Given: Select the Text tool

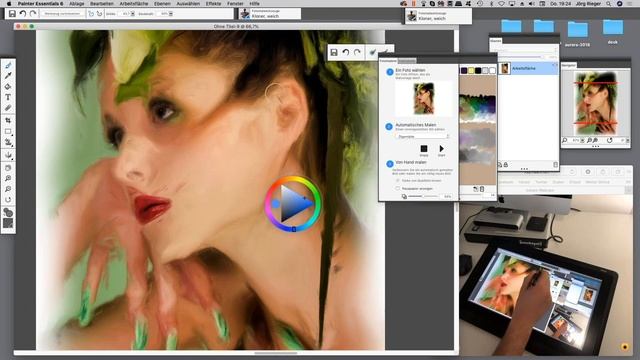Looking at the screenshot, I should click(8, 97).
